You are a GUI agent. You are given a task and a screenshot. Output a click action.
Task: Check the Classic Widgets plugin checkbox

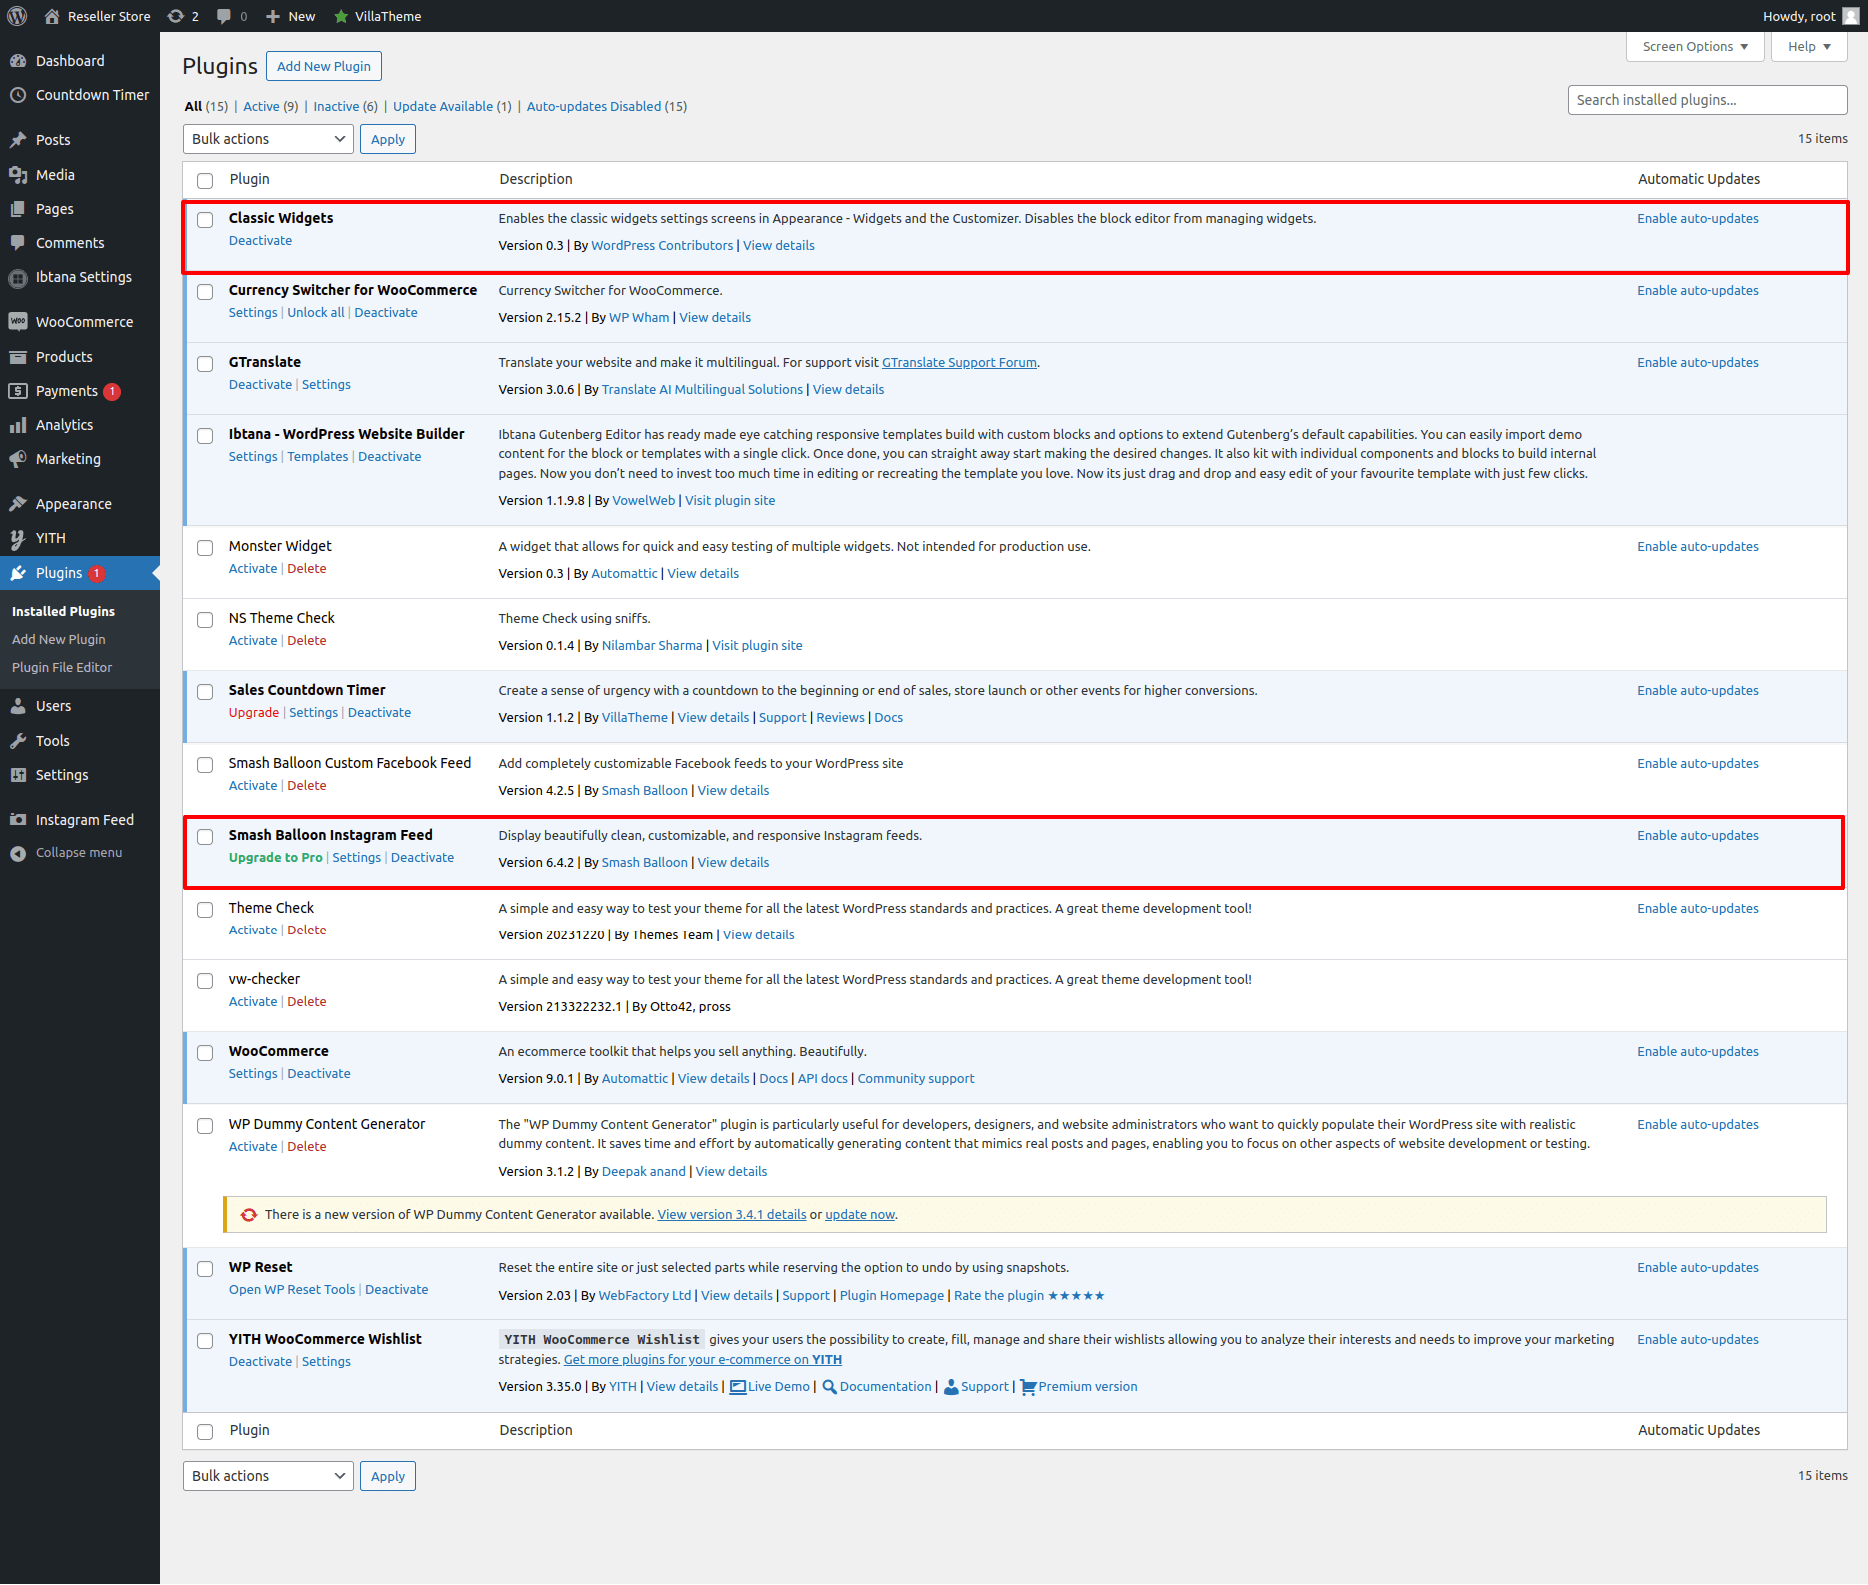coord(205,220)
